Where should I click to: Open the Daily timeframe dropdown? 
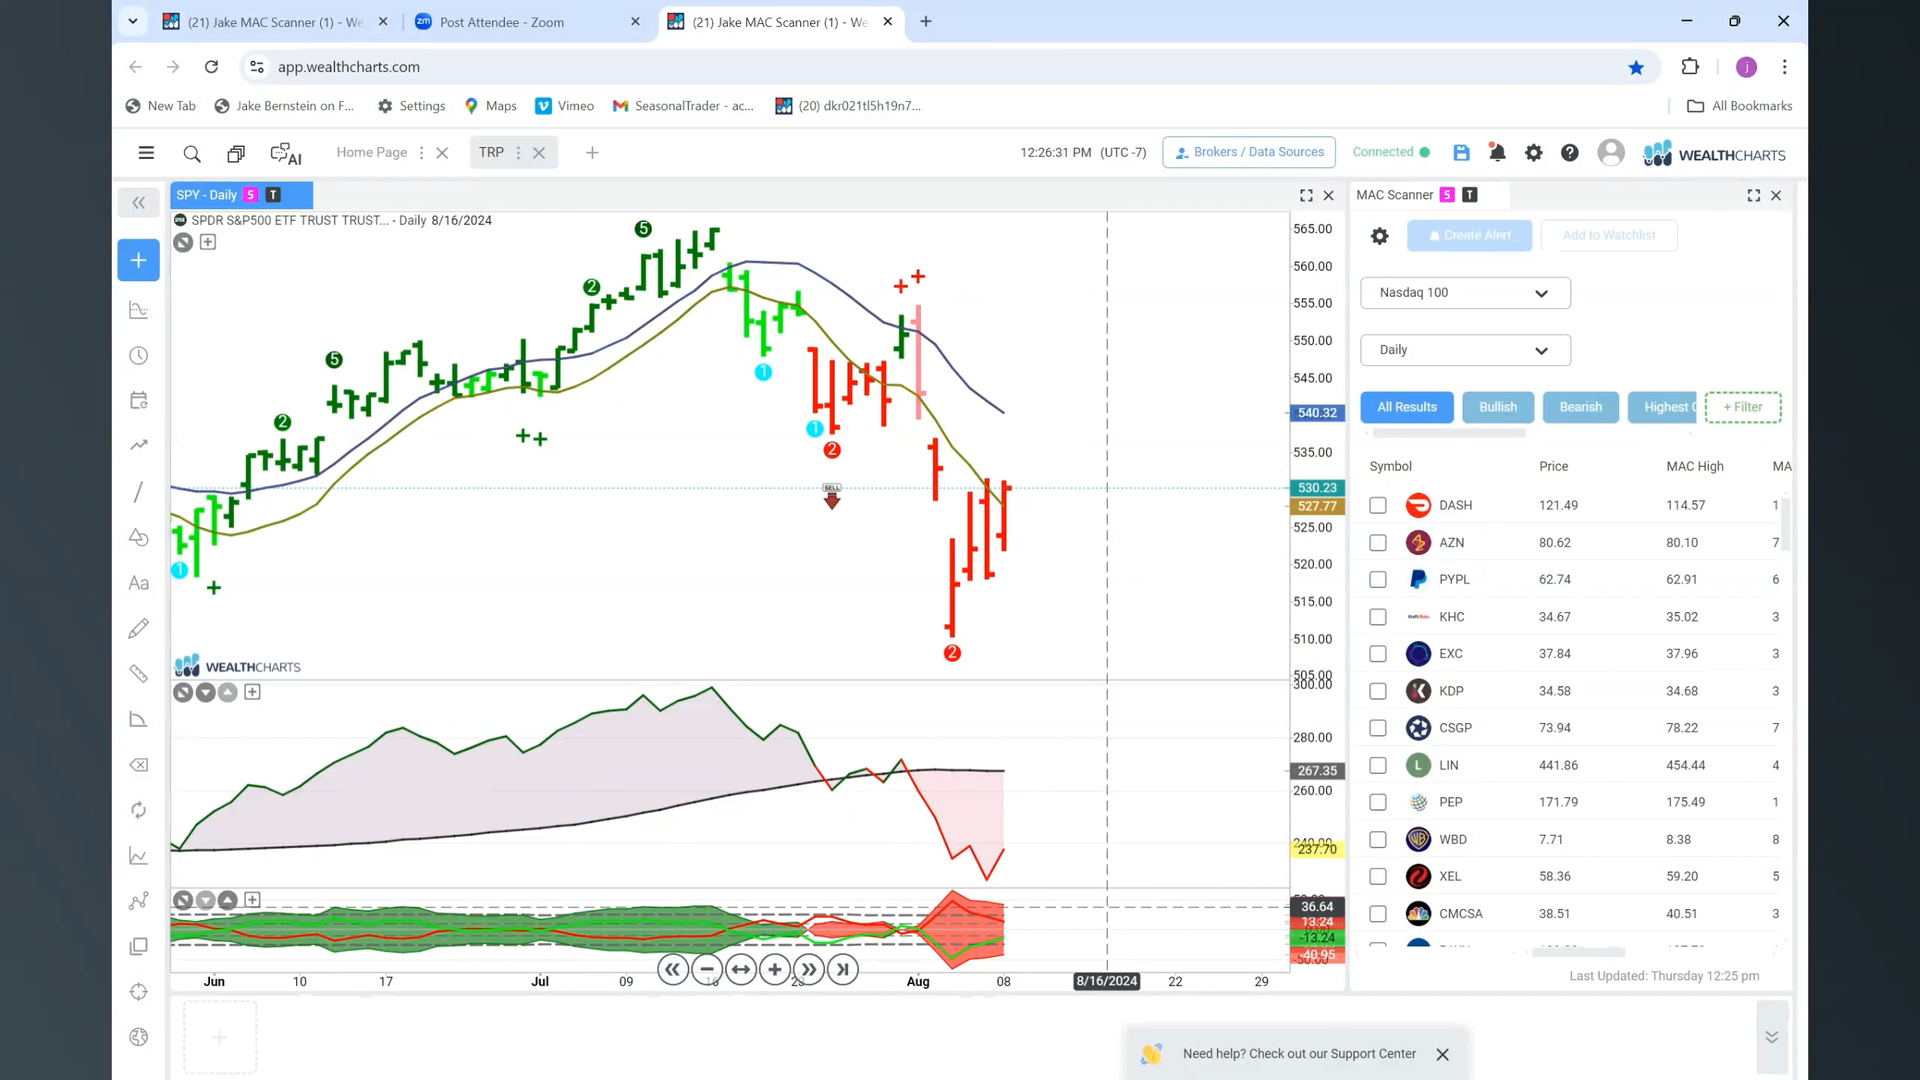click(1465, 350)
